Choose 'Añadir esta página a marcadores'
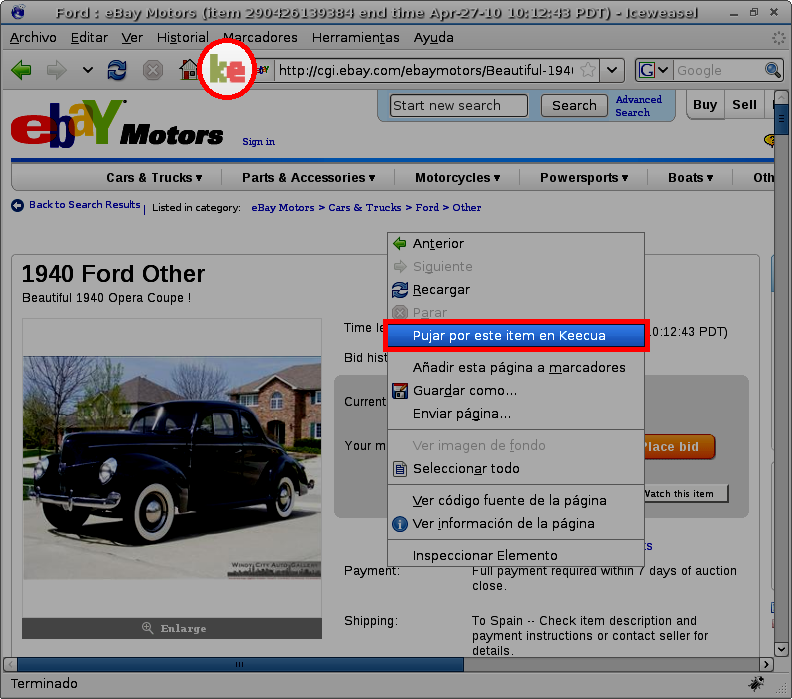 [x=516, y=367]
